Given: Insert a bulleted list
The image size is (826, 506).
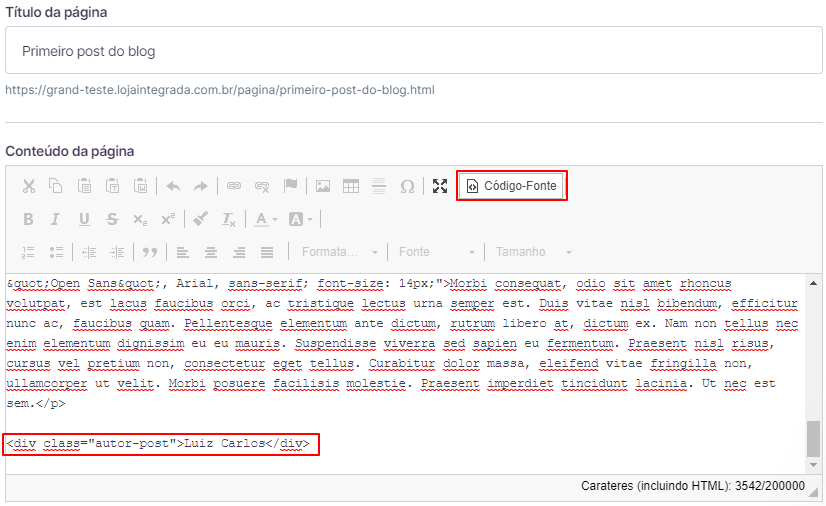Looking at the screenshot, I should [56, 252].
